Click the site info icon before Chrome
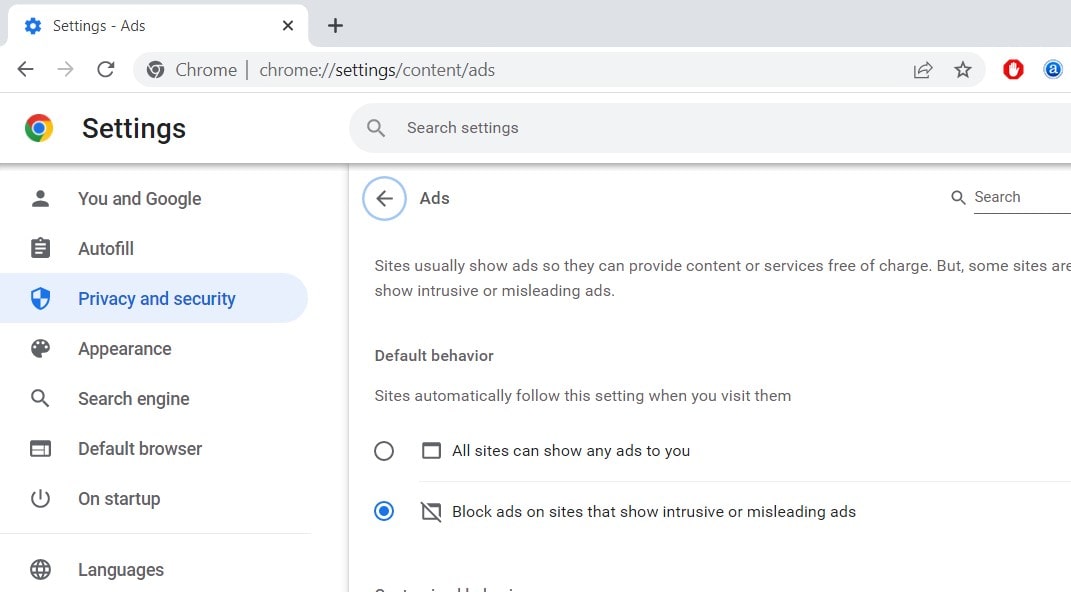 (x=155, y=70)
